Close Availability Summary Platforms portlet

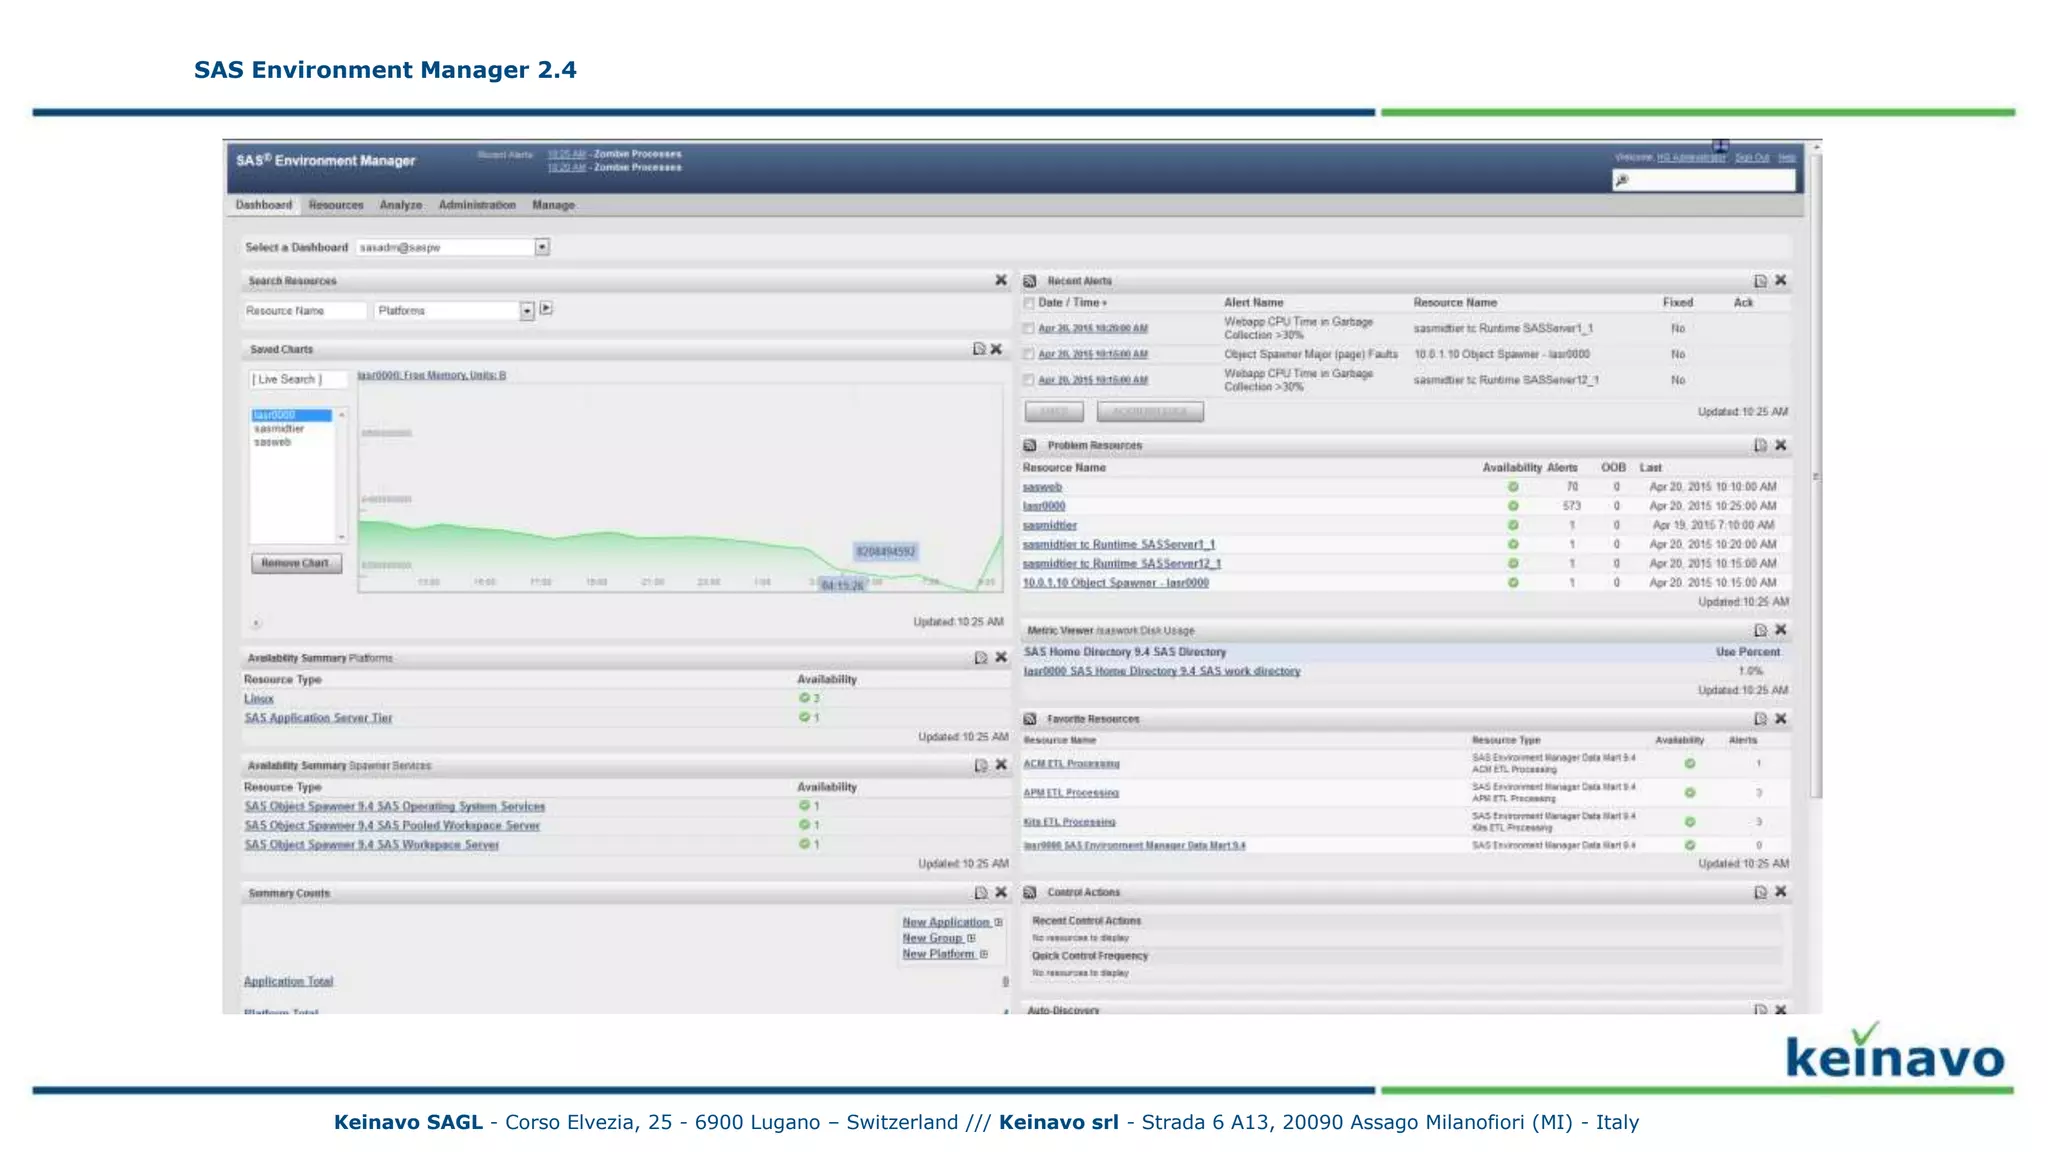[x=1000, y=657]
